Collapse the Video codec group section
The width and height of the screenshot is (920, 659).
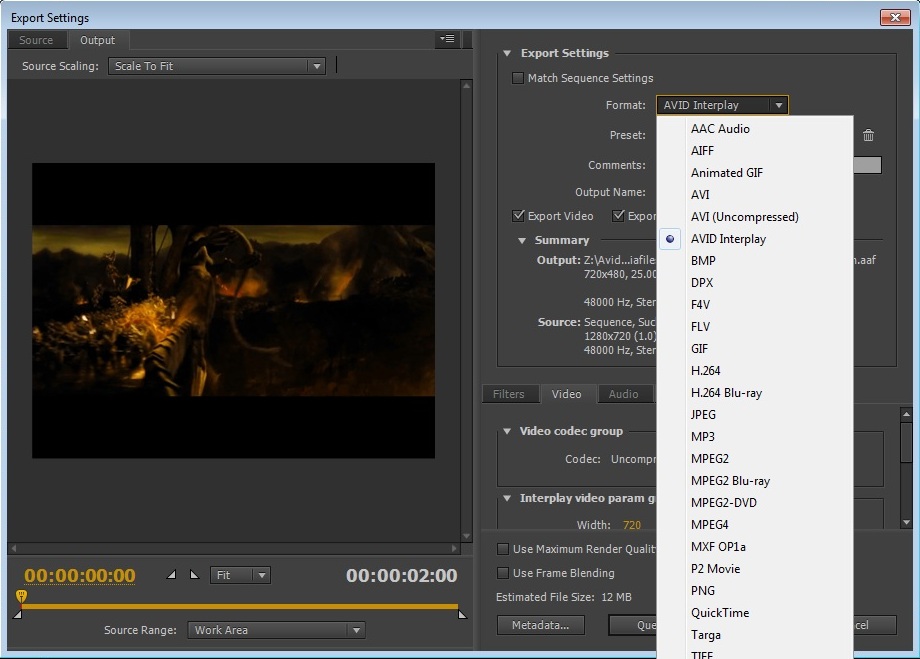(507, 431)
